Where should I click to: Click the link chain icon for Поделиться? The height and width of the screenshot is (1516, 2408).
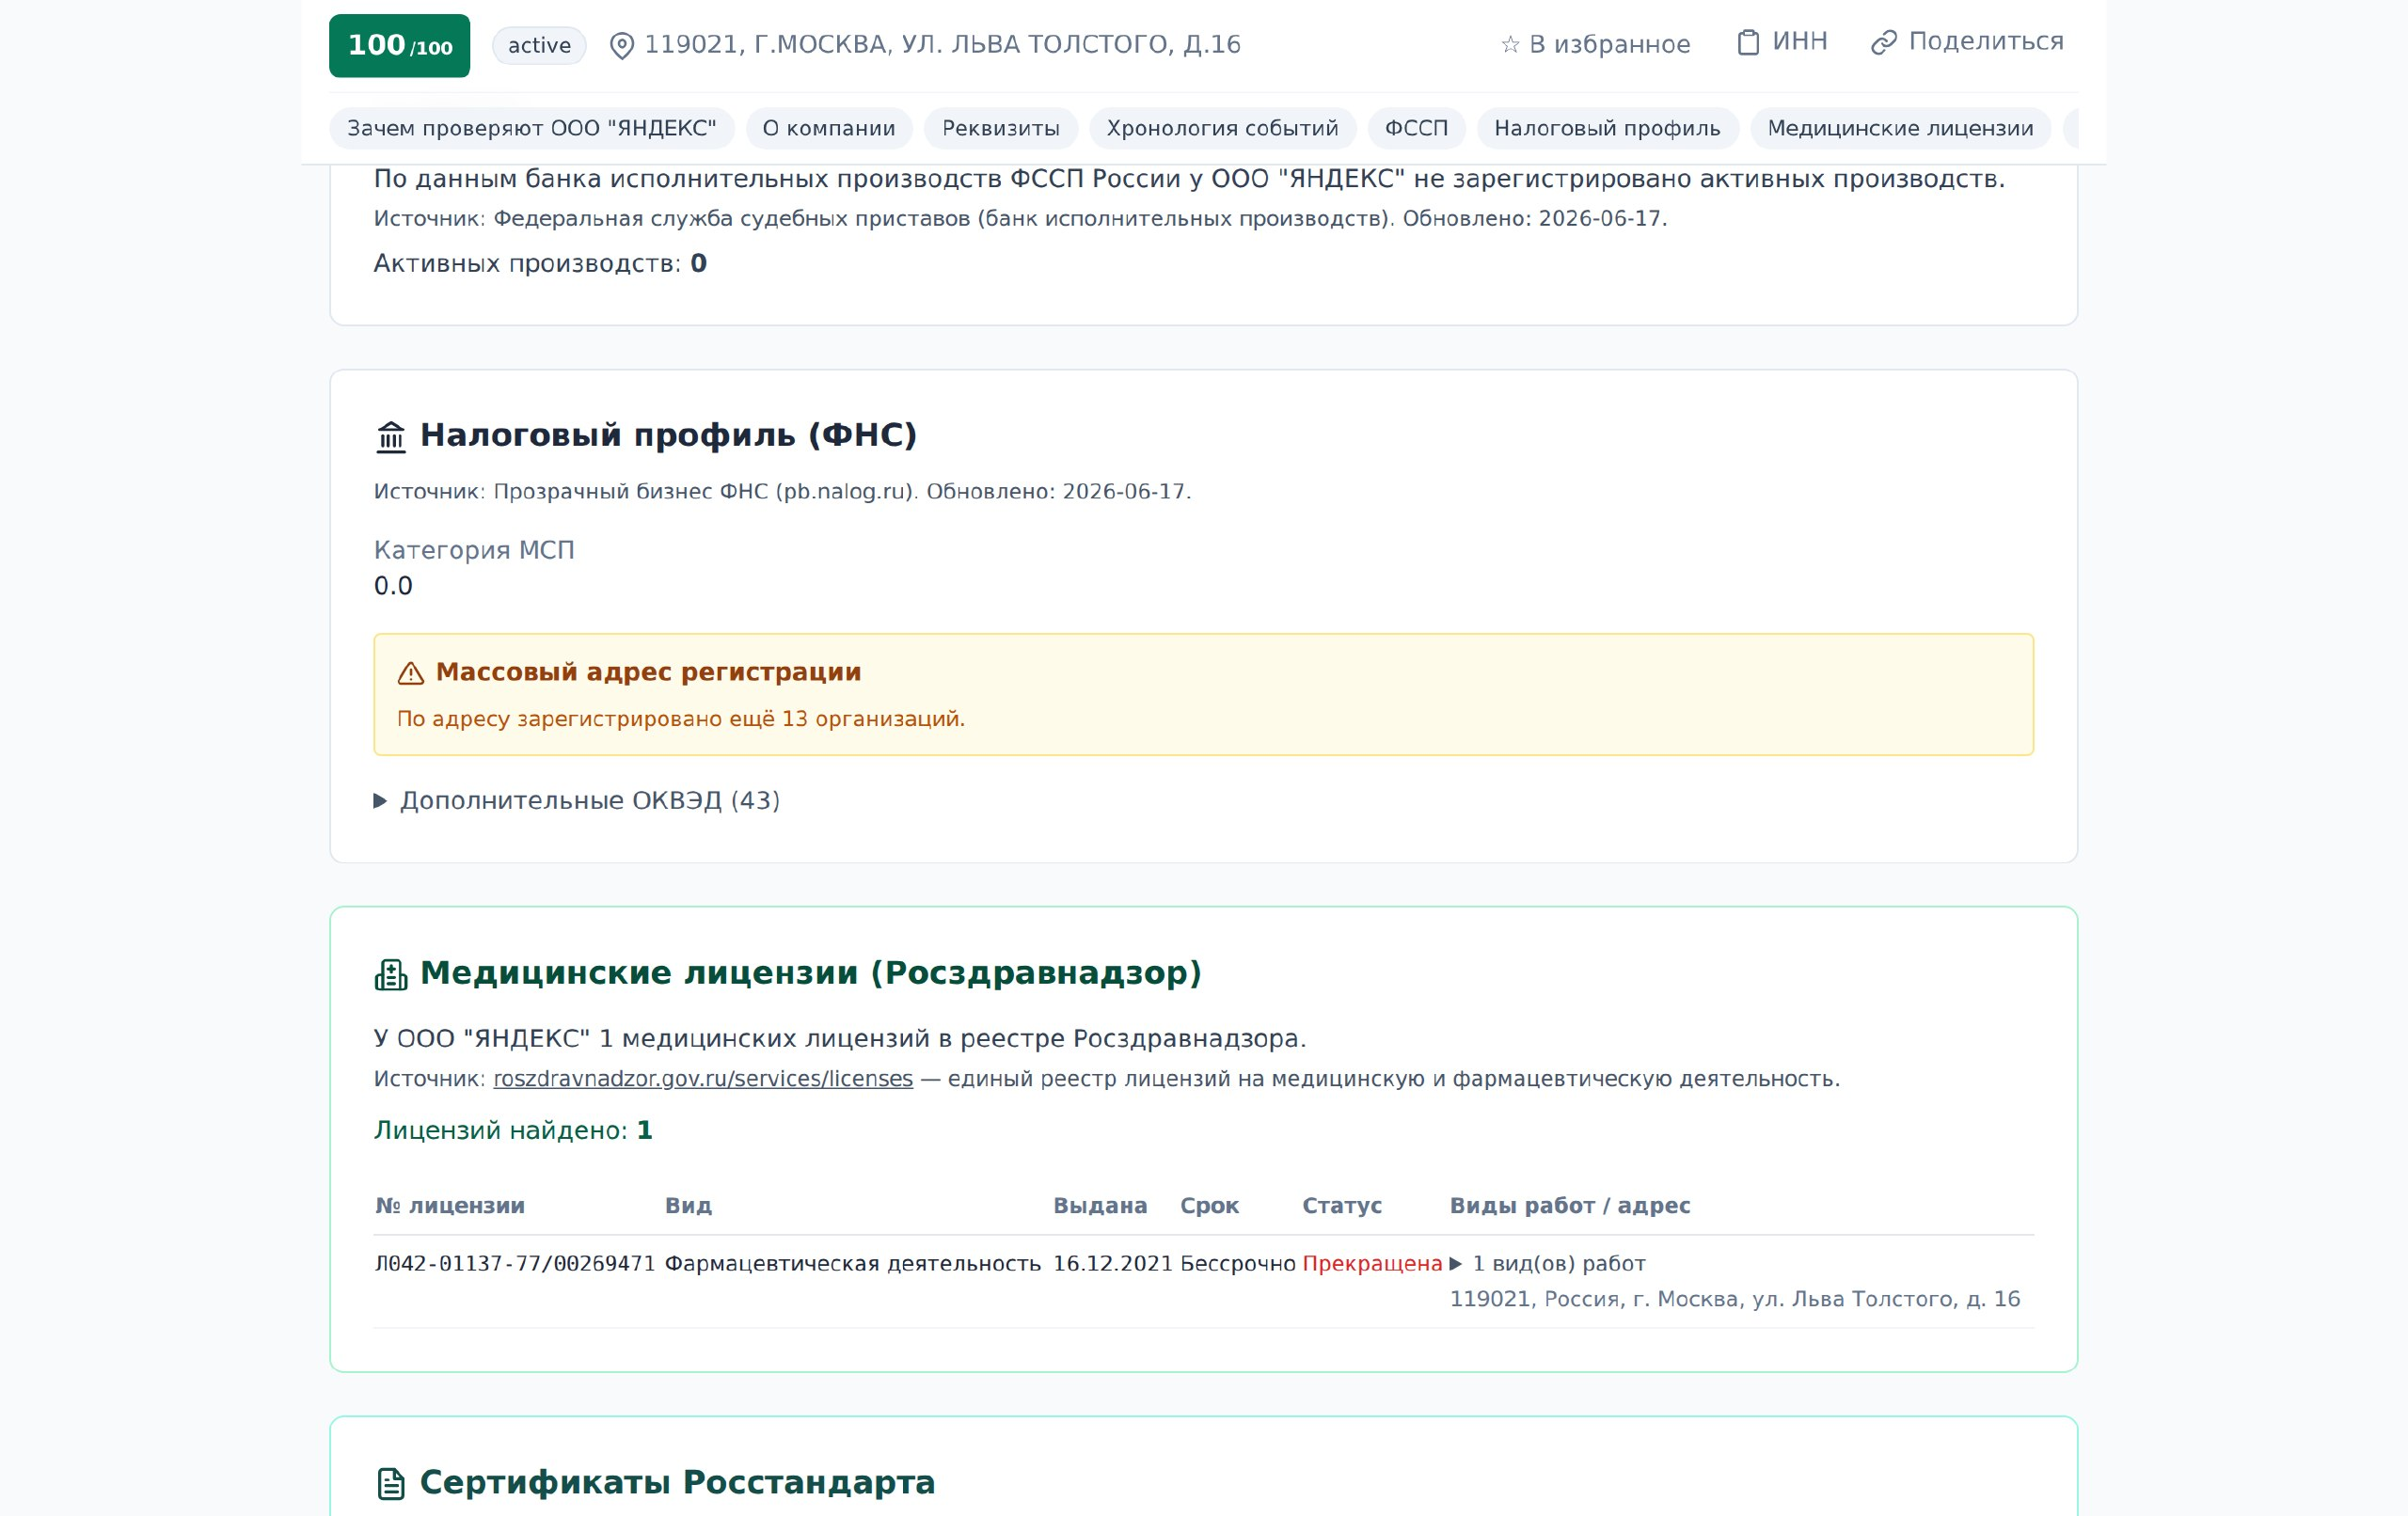click(1884, 43)
